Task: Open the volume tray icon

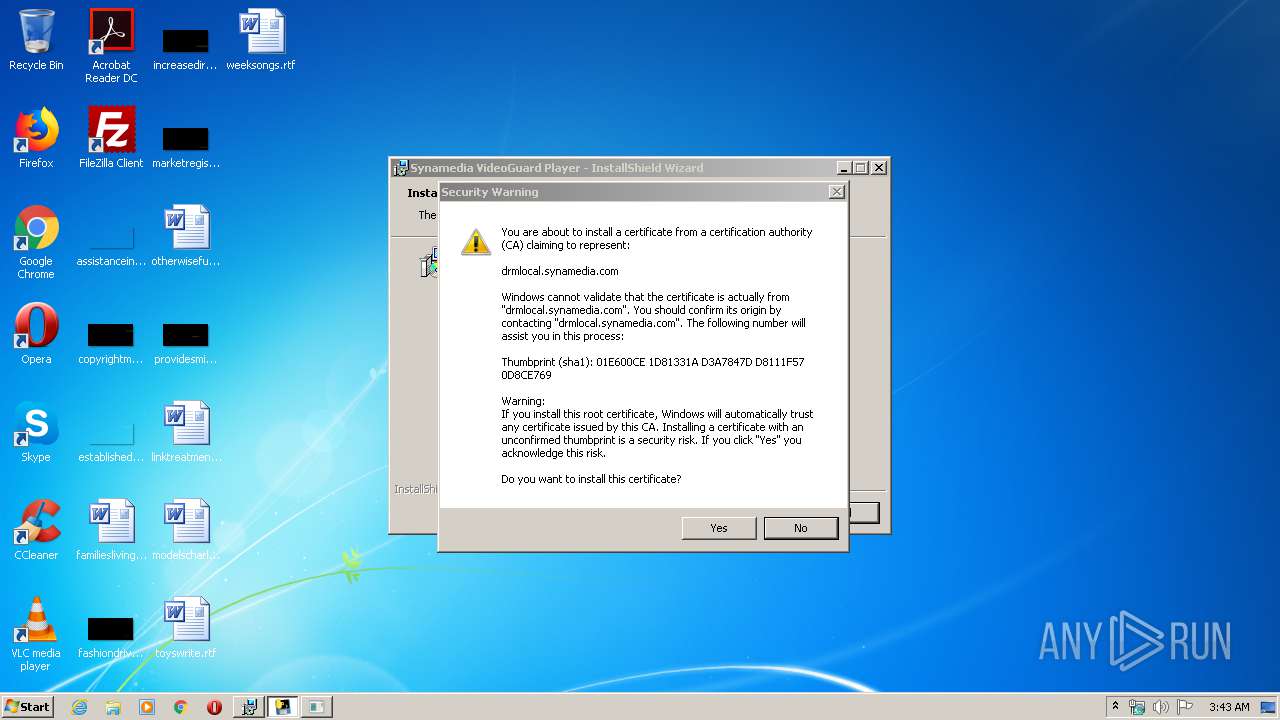Action: click(1161, 707)
